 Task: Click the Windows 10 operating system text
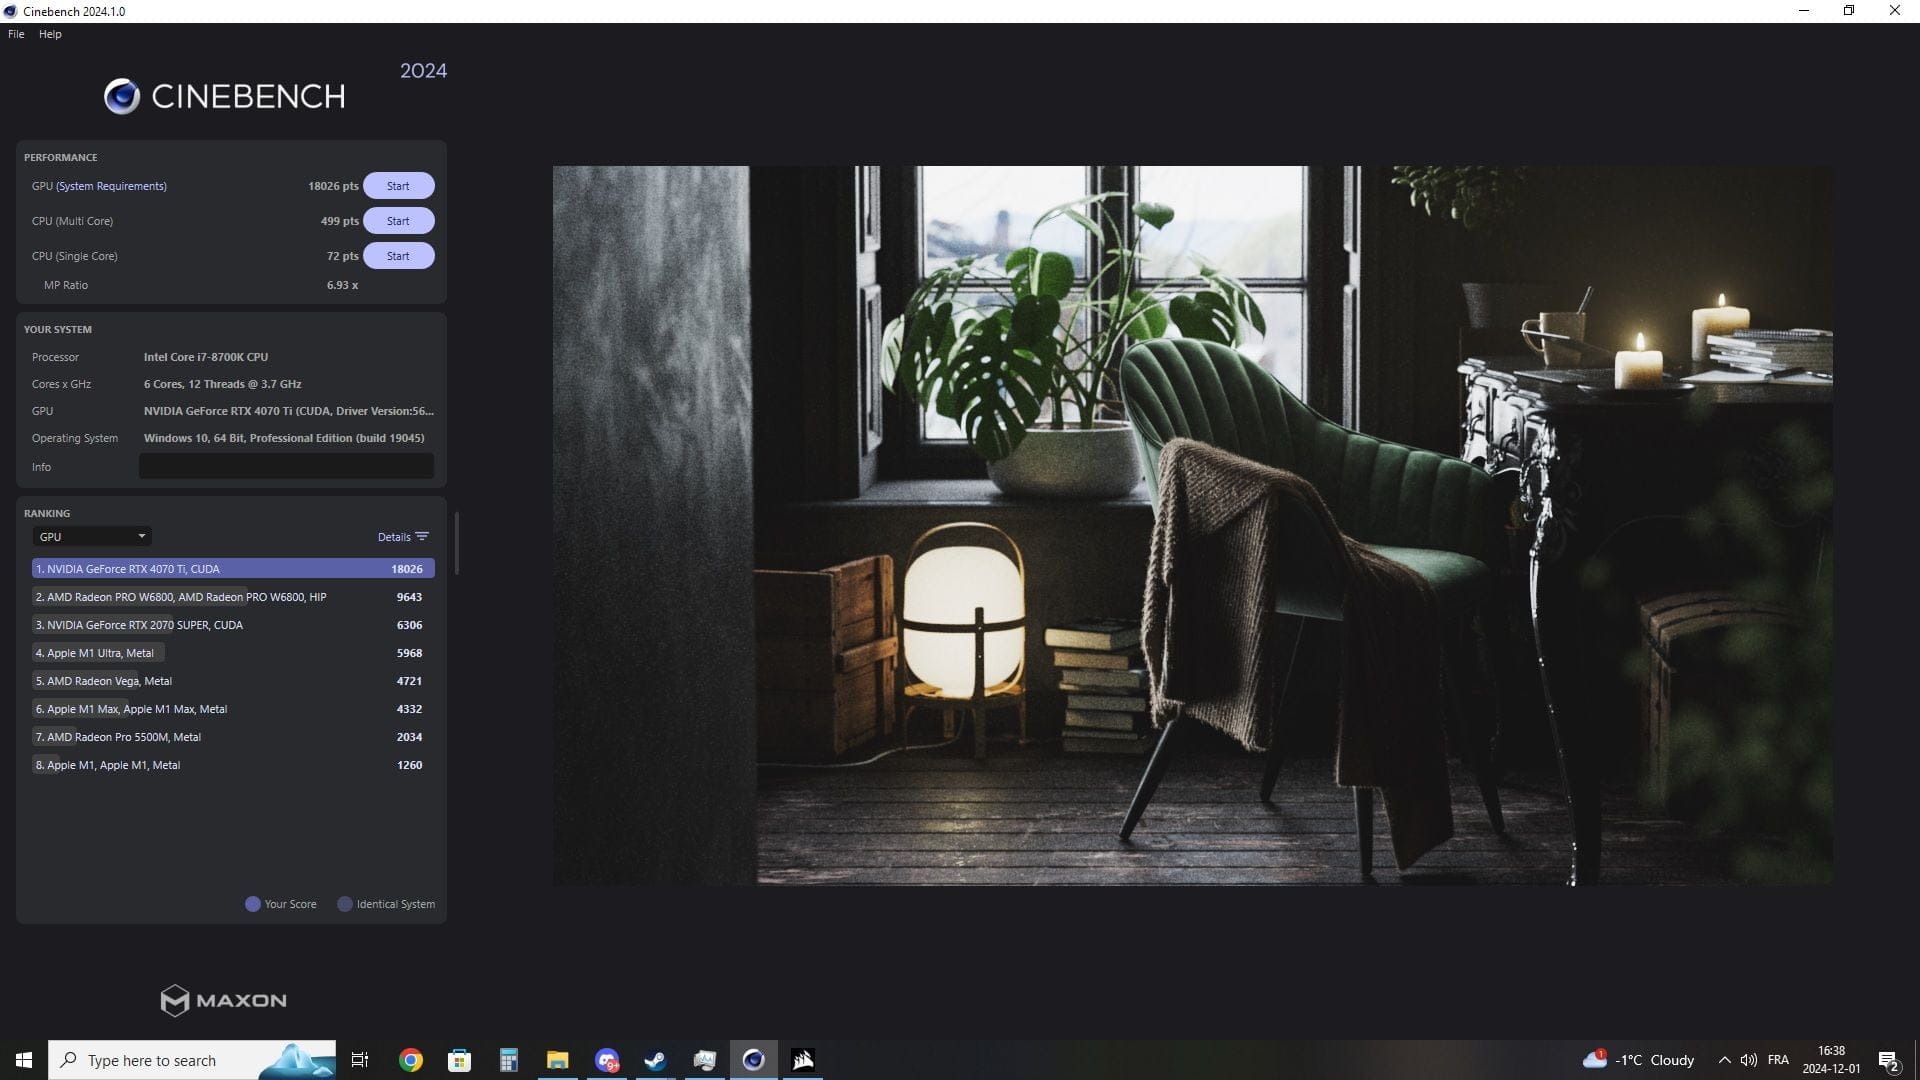pos(284,438)
